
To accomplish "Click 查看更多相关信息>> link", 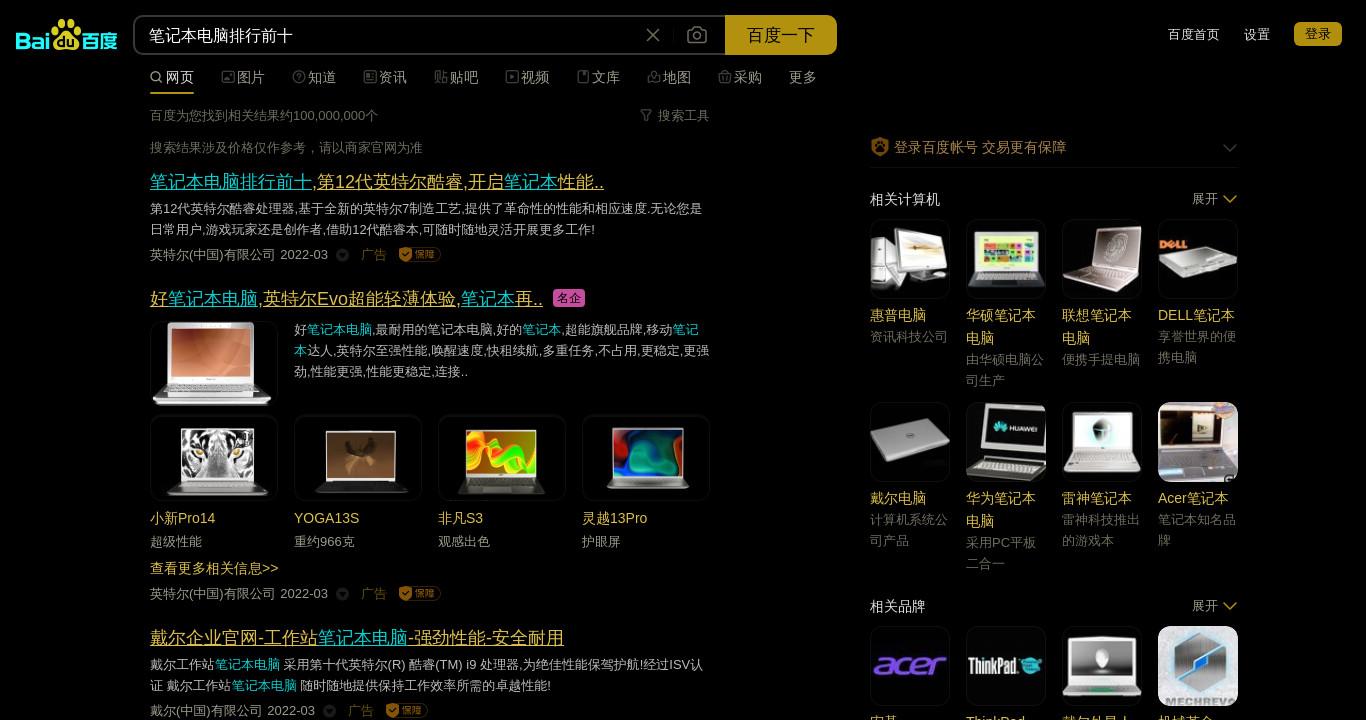I will click(x=214, y=568).
